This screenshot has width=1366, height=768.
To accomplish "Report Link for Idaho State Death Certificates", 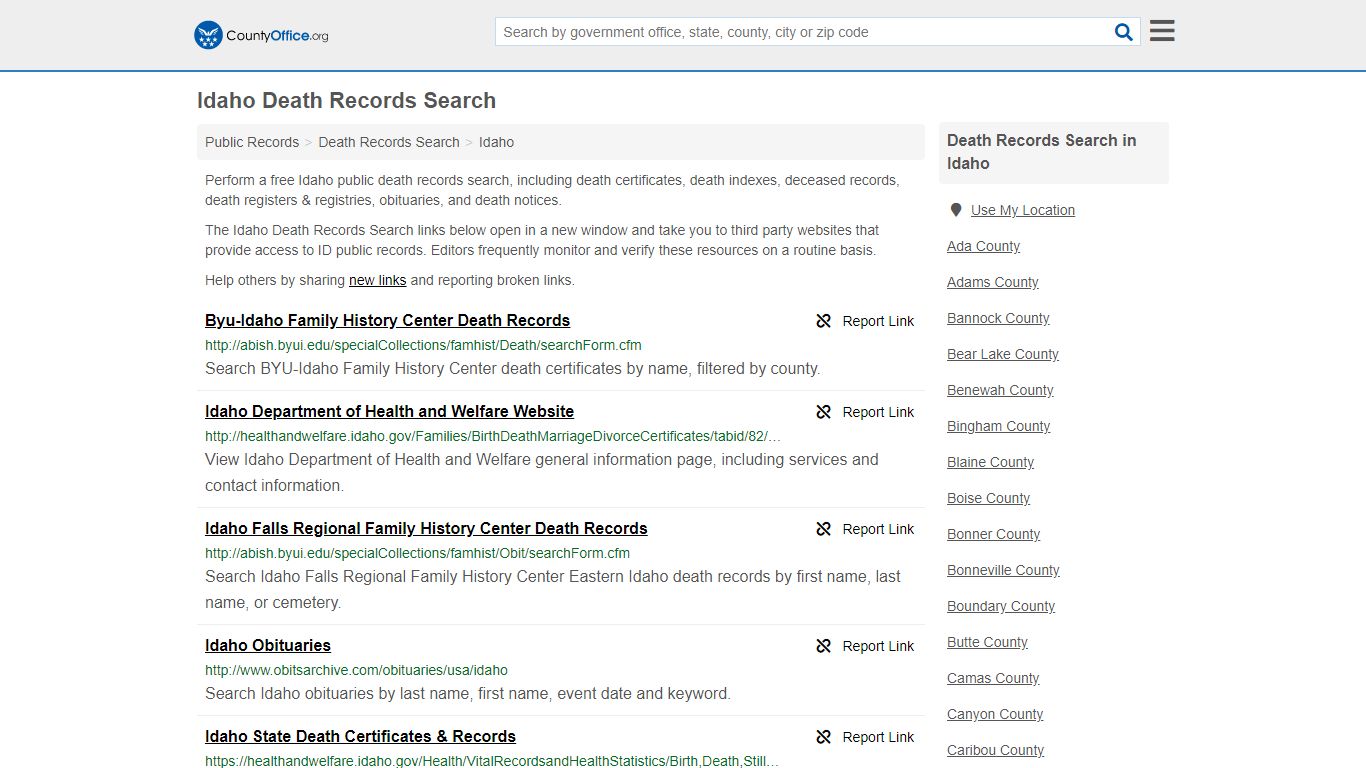I will point(865,737).
